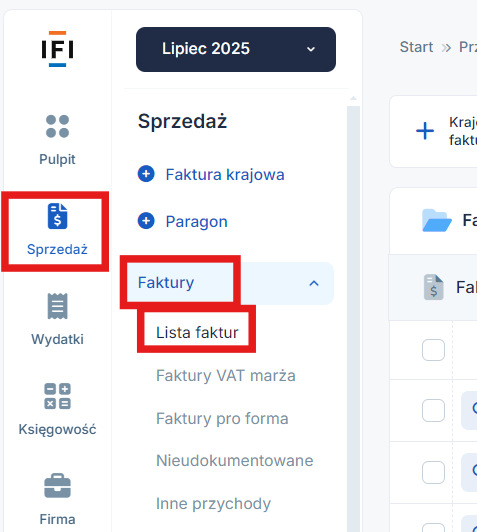Tick the second checkbox in the table
This screenshot has width=477, height=532.
pos(433,411)
